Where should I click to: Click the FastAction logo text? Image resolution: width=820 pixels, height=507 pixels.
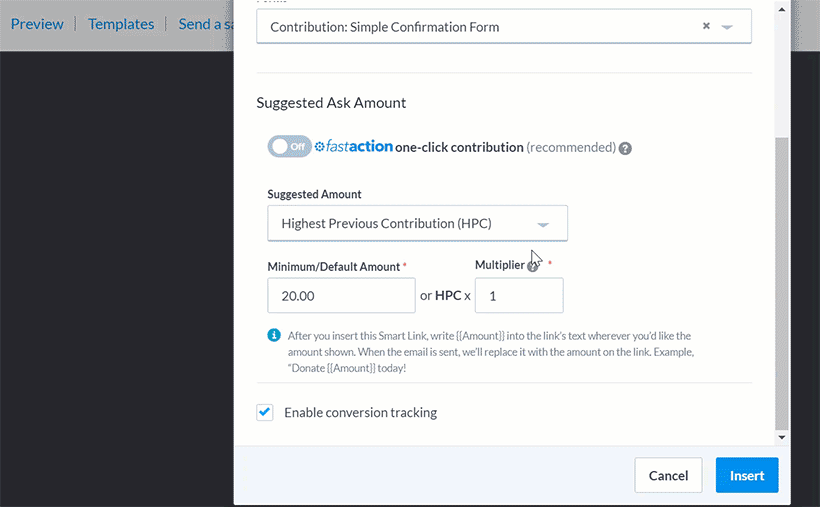tap(354, 147)
